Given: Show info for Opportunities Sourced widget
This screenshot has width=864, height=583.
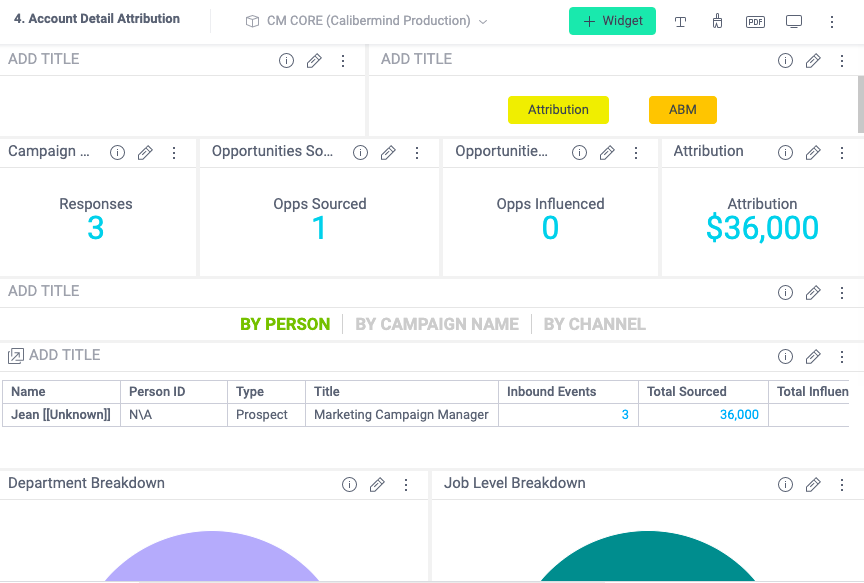Looking at the screenshot, I should [x=360, y=153].
